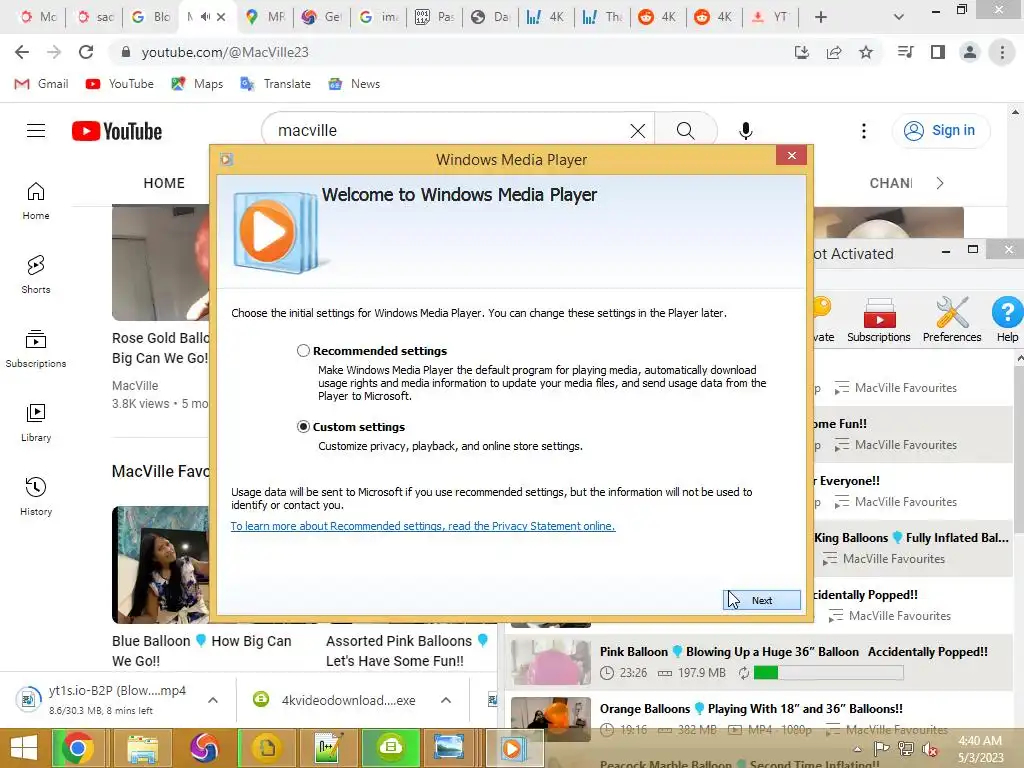This screenshot has height=768, width=1024.
Task: Clear the YouTube search box text
Action: click(638, 131)
